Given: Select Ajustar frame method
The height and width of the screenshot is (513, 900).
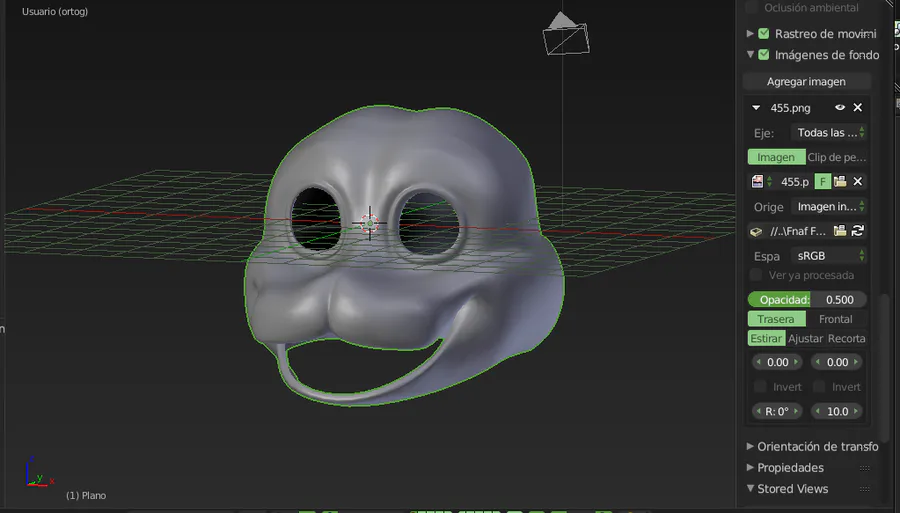Looking at the screenshot, I should tap(805, 339).
